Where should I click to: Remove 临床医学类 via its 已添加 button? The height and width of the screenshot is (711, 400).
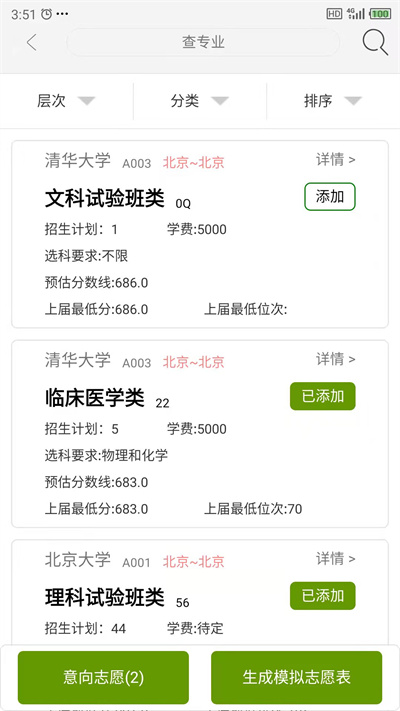coord(323,396)
